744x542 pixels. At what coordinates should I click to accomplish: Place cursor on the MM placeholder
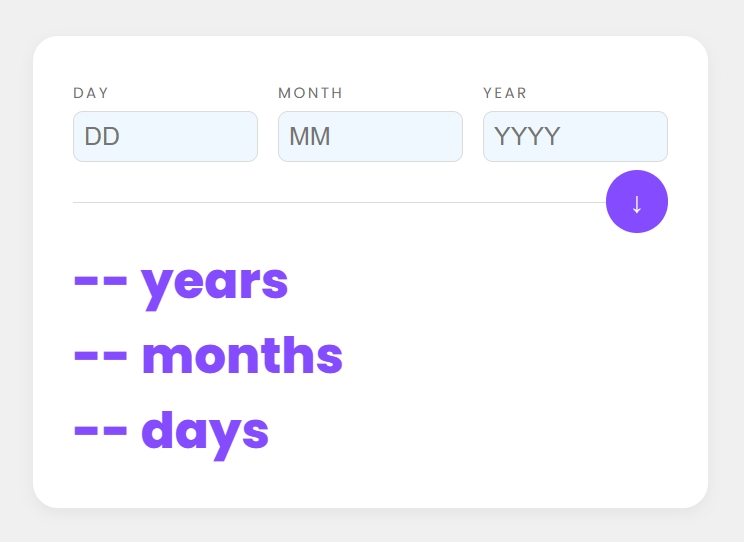pyautogui.click(x=310, y=137)
